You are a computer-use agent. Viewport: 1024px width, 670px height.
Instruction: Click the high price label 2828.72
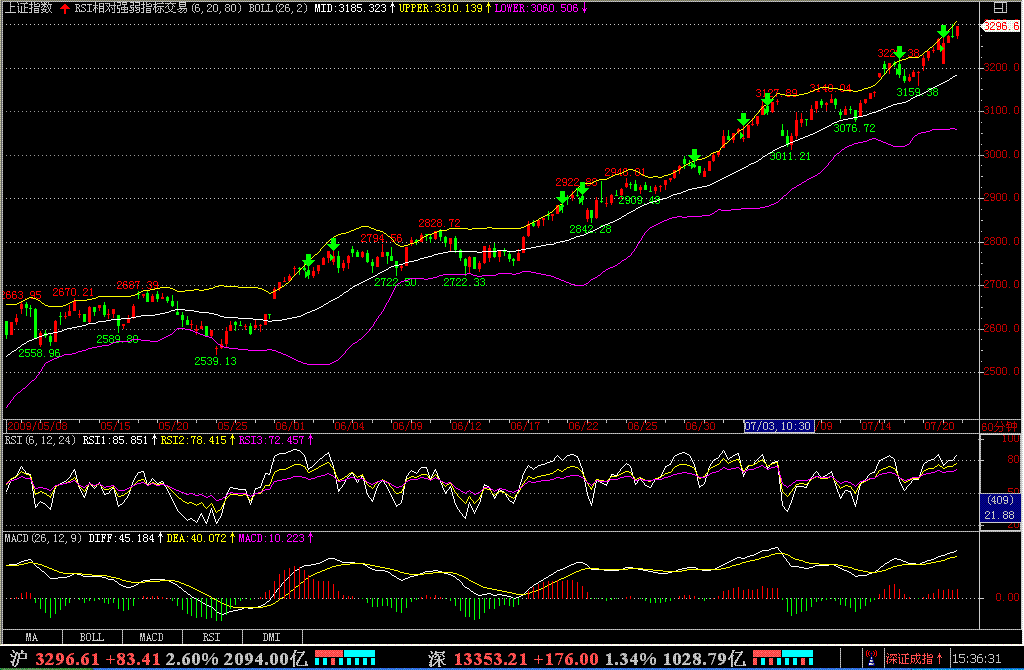440,223
